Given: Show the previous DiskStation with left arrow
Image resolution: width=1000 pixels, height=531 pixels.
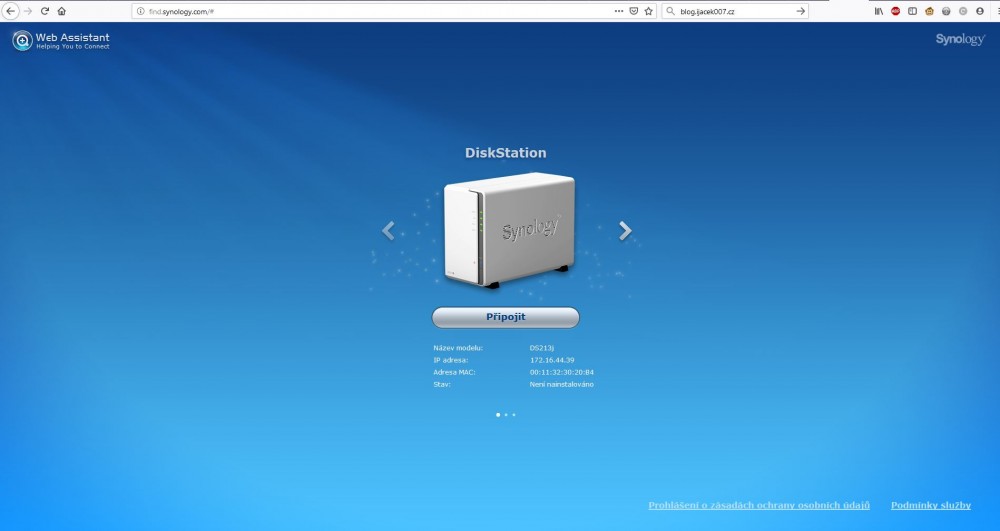Looking at the screenshot, I should pyautogui.click(x=388, y=231).
